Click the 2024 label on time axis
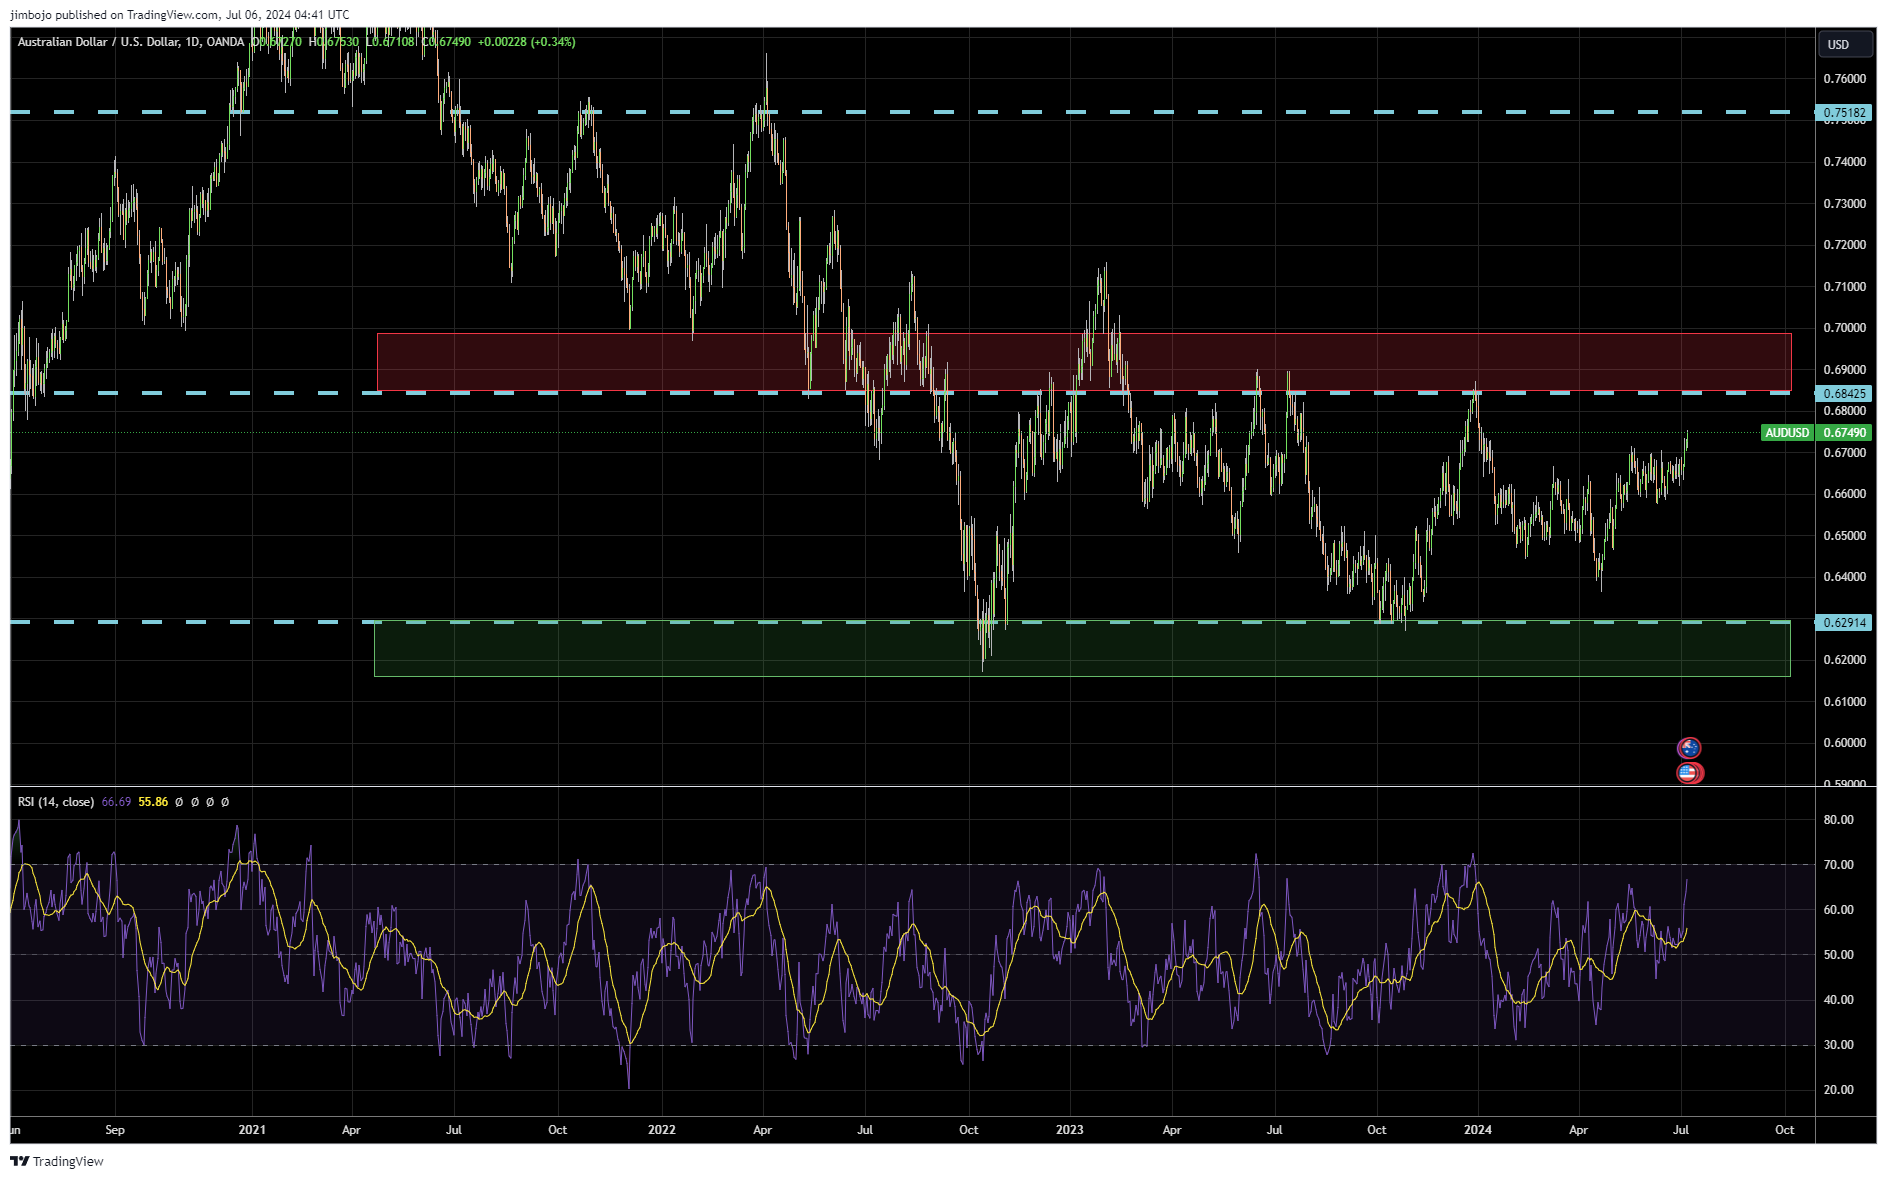The height and width of the screenshot is (1179, 1887). tap(1477, 1130)
